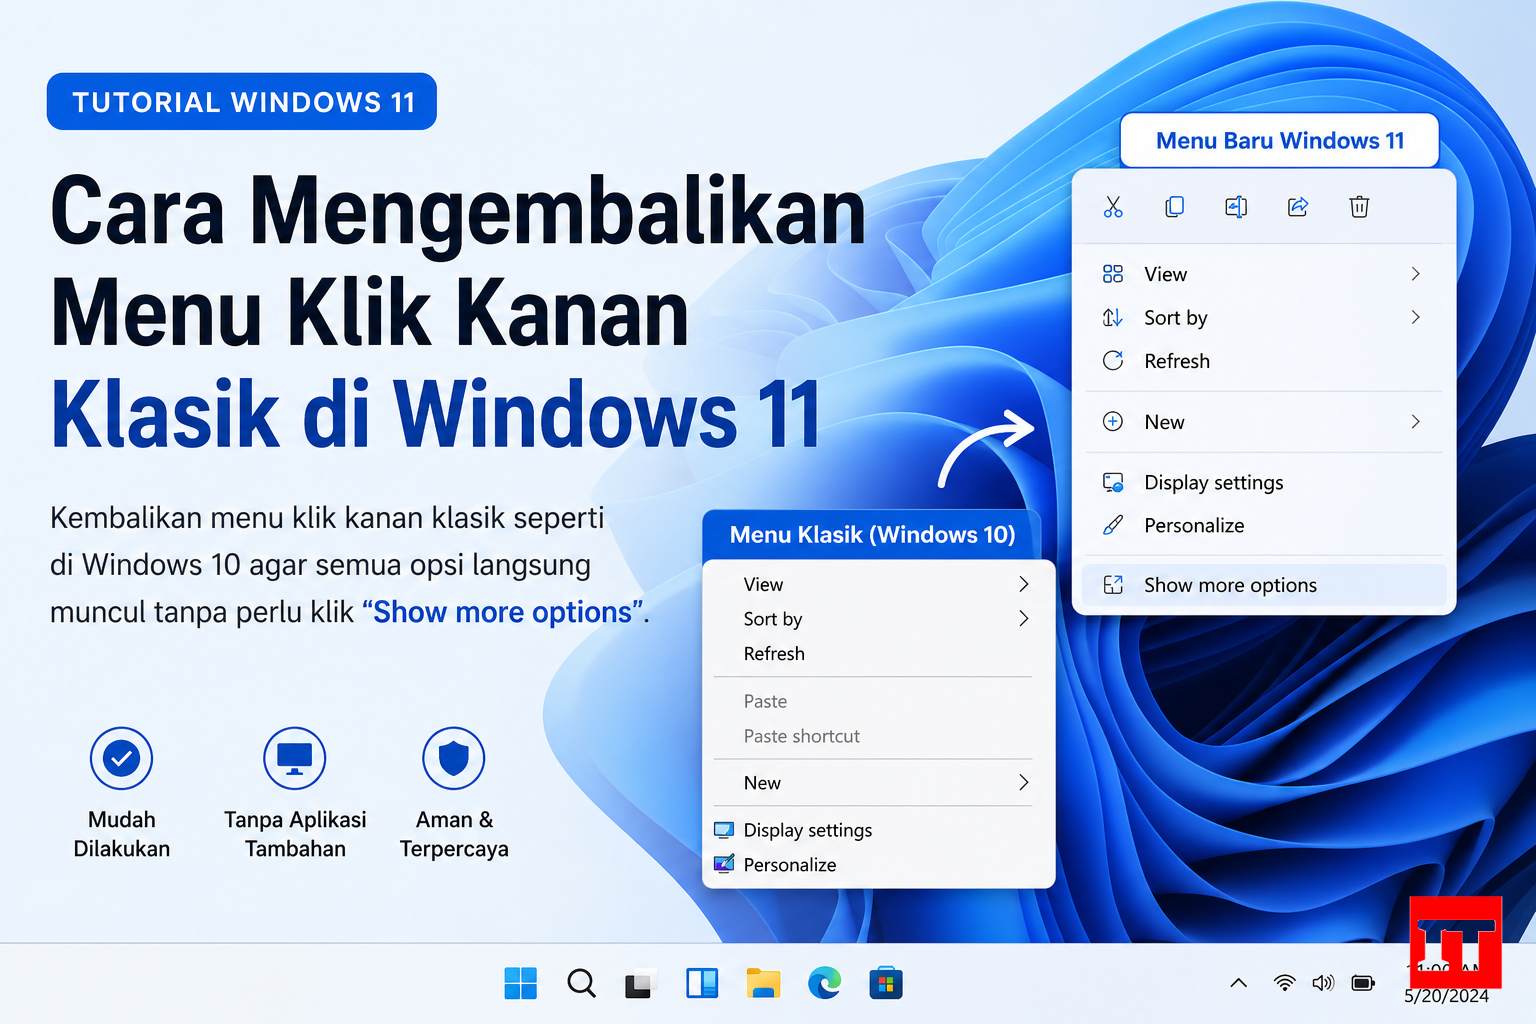Viewport: 1536px width, 1024px height.
Task: Click the Refresh circular arrow icon
Action: [1113, 361]
